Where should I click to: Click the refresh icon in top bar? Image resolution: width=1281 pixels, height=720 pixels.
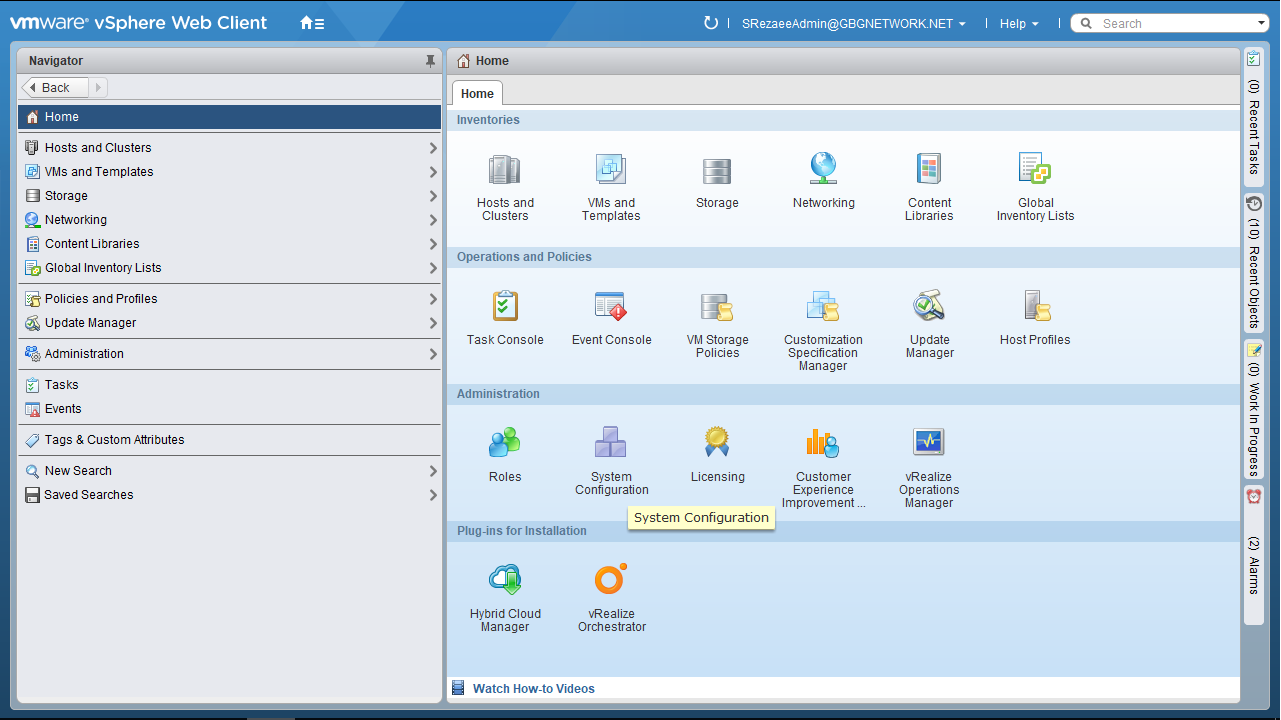click(711, 23)
